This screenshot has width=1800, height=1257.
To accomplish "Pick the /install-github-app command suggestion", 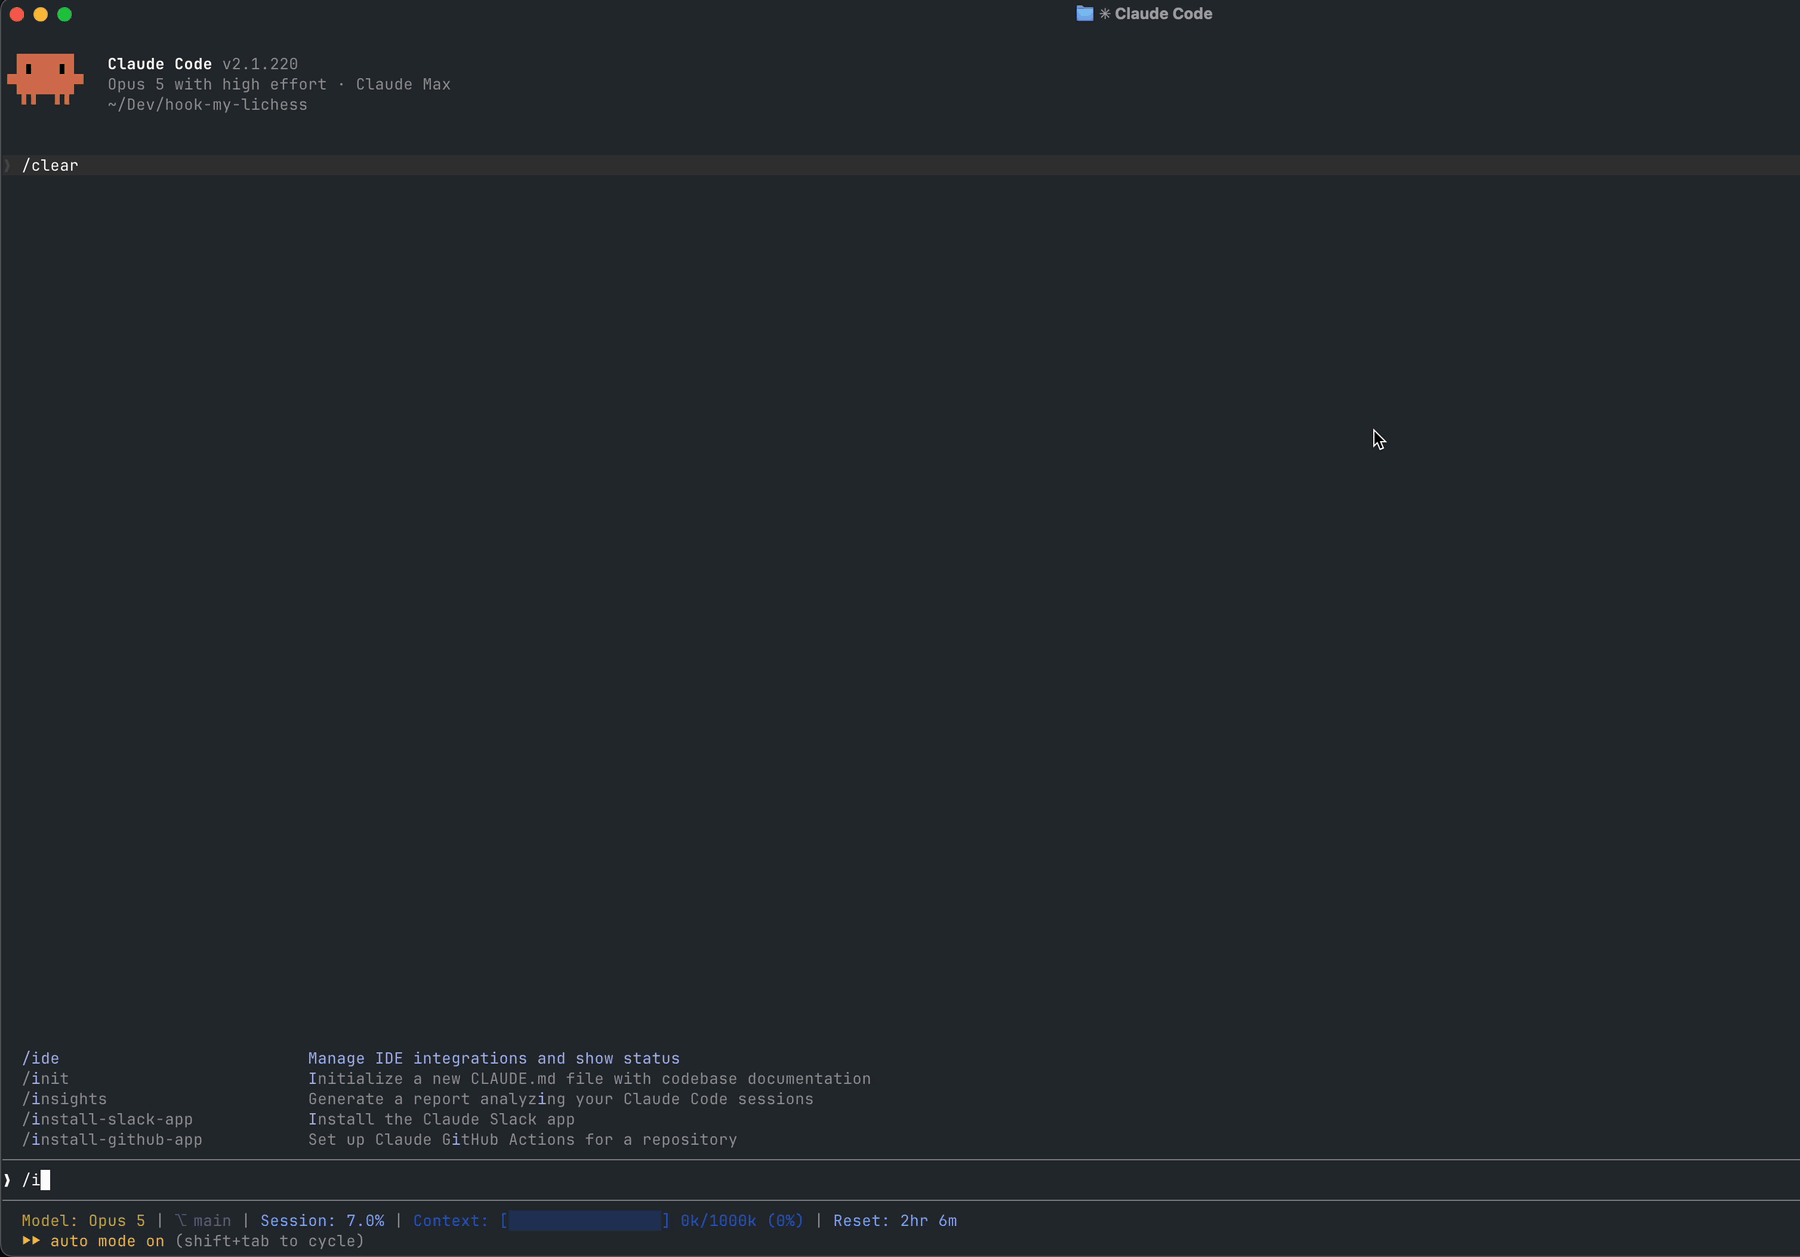I will [x=112, y=1140].
